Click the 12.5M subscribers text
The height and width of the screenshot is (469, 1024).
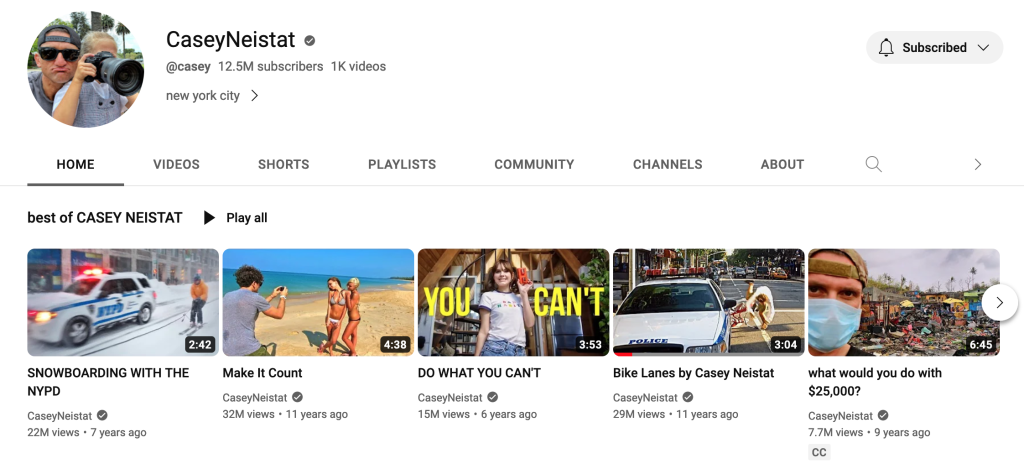[270, 67]
